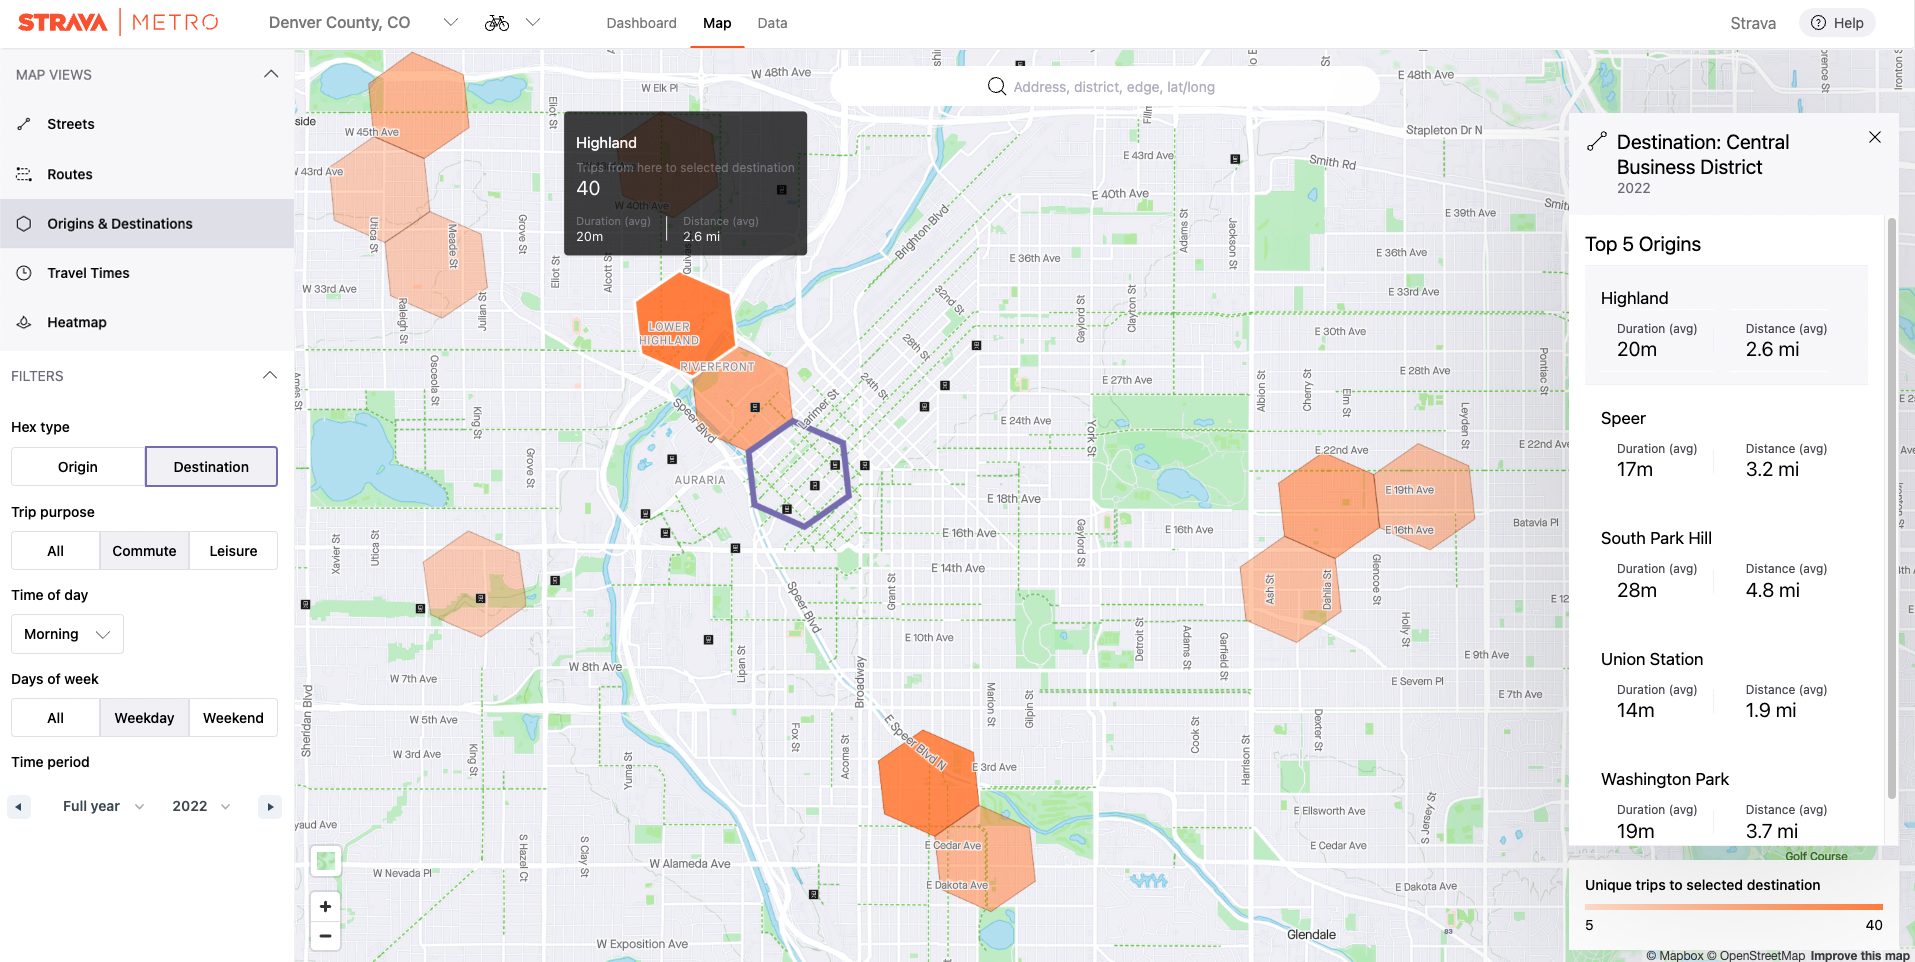Filter trips by Commute purpose
Viewport: 1915px width, 962px height.
[144, 551]
